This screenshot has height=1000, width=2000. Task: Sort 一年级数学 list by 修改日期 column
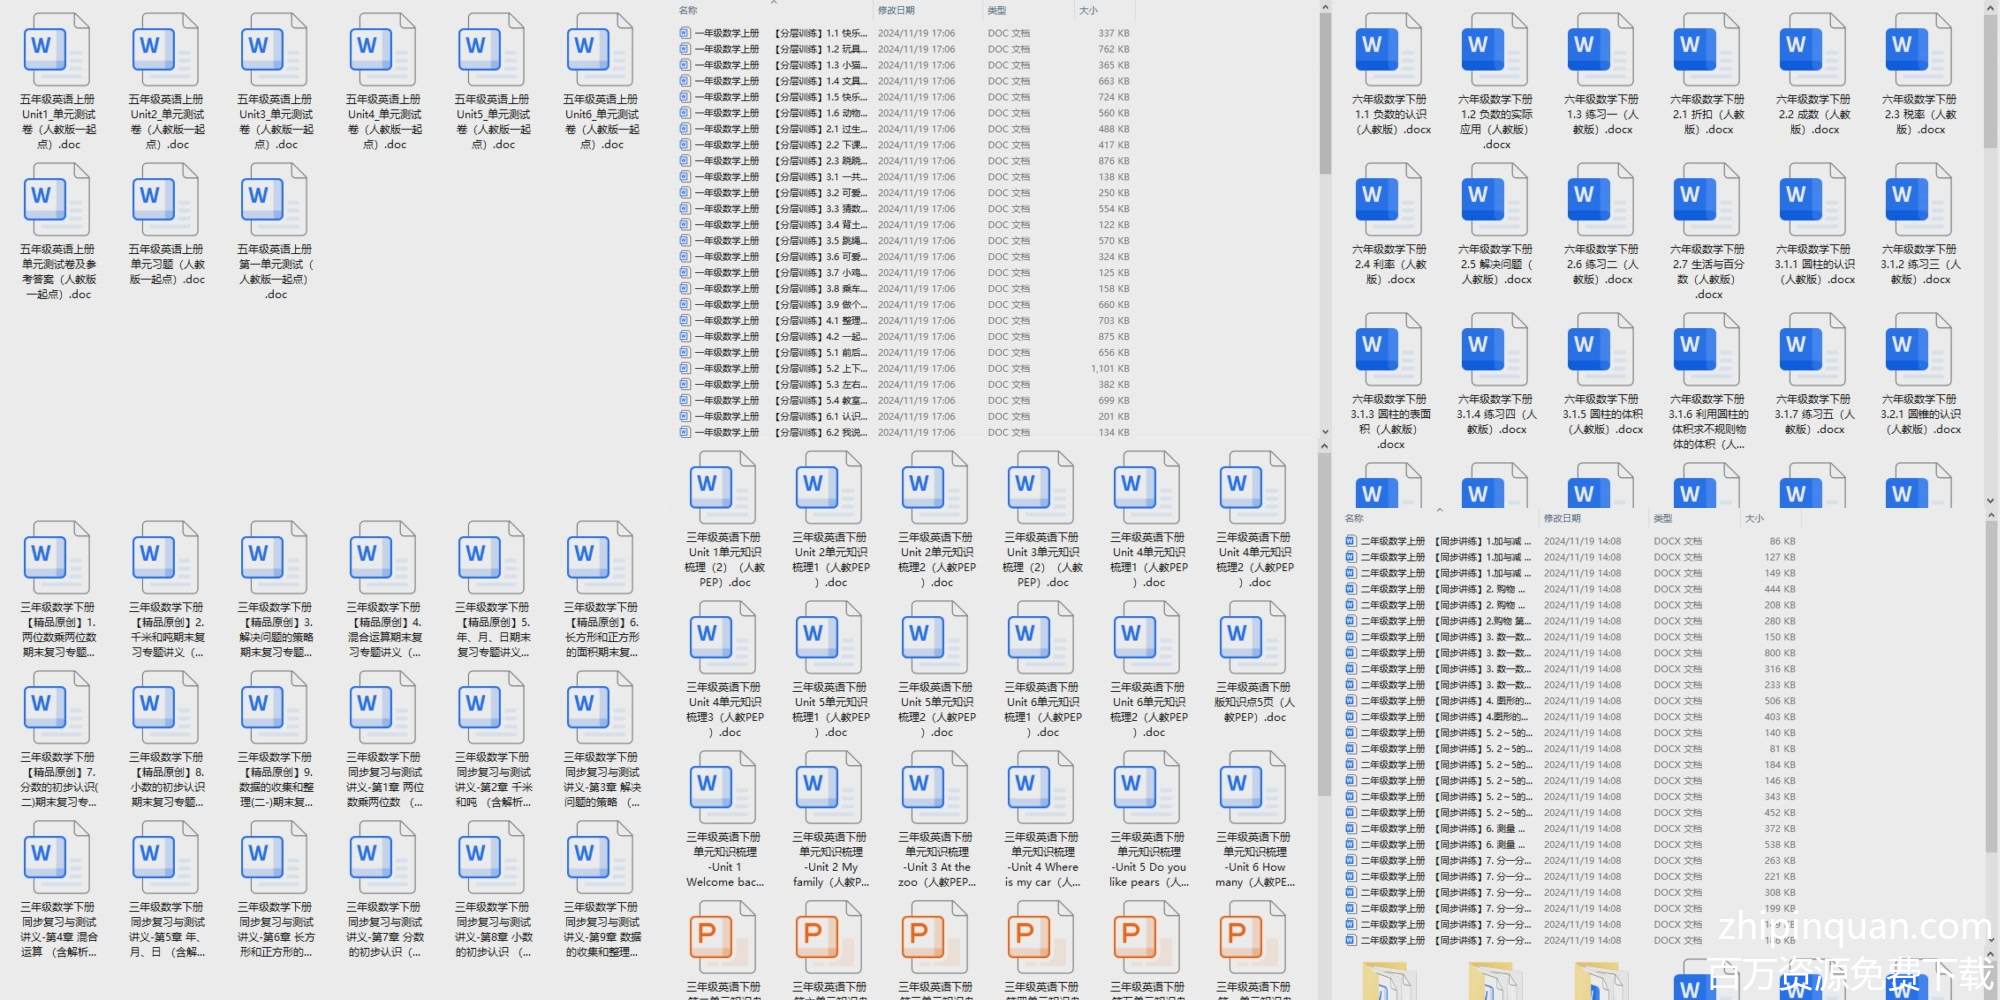pos(896,10)
